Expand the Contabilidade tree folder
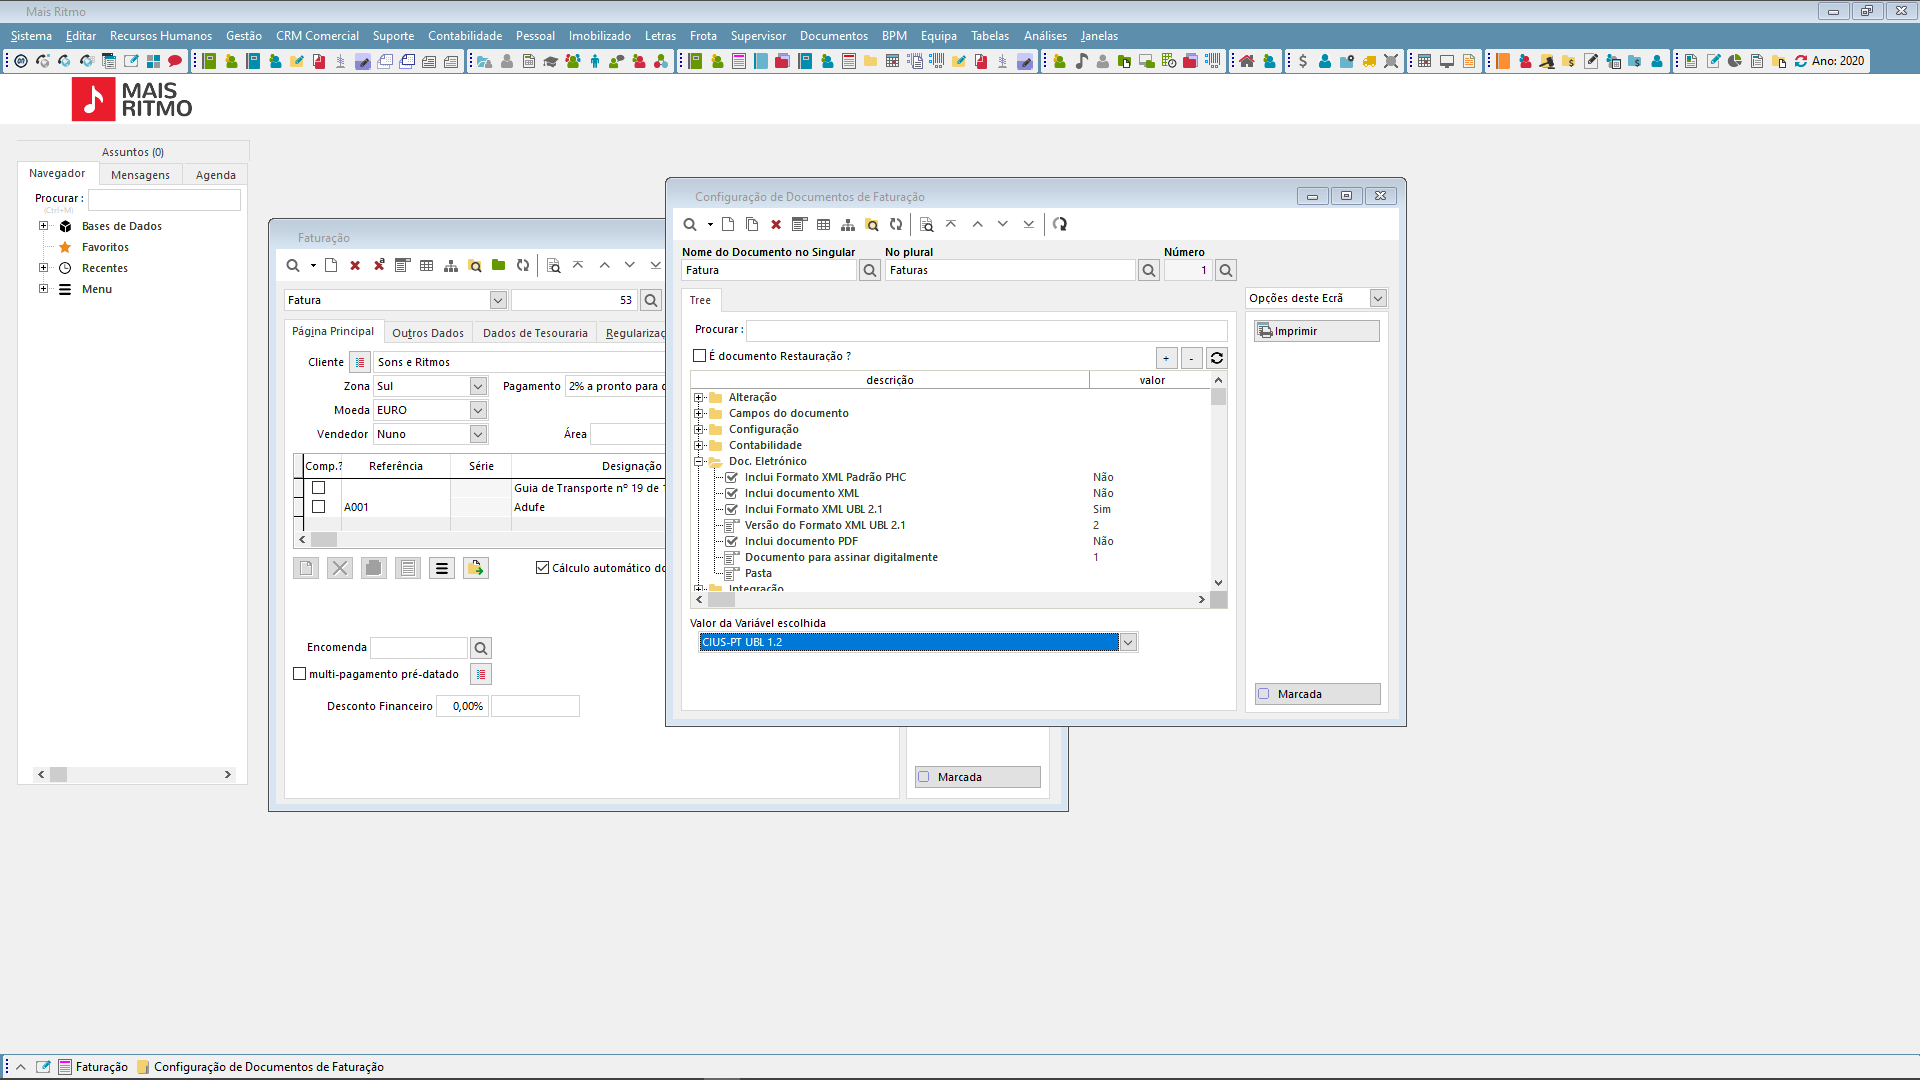 coord(699,446)
